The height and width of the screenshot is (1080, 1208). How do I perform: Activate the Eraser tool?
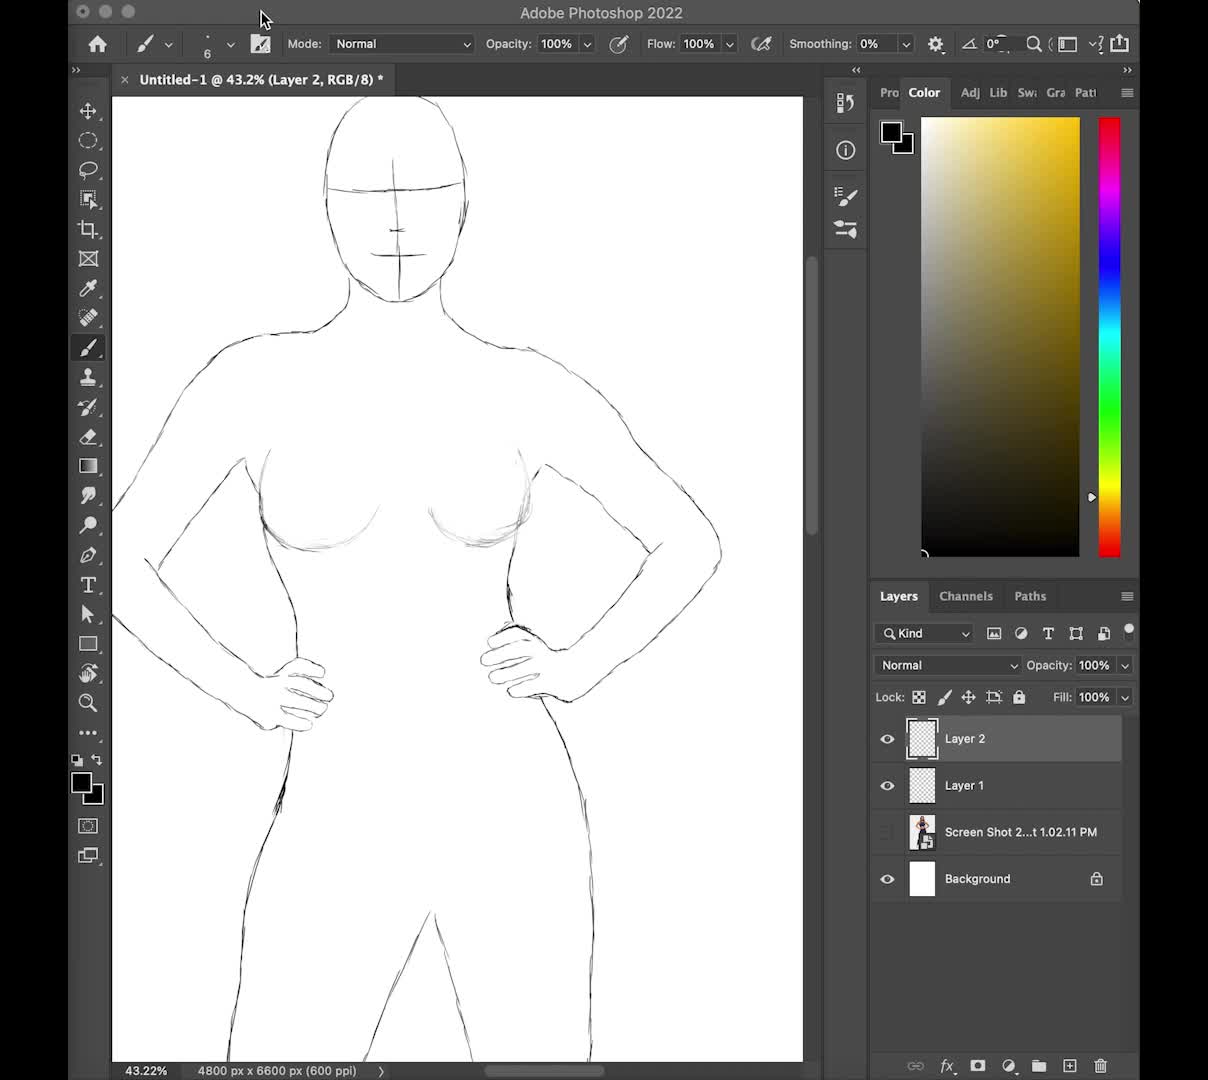point(88,437)
